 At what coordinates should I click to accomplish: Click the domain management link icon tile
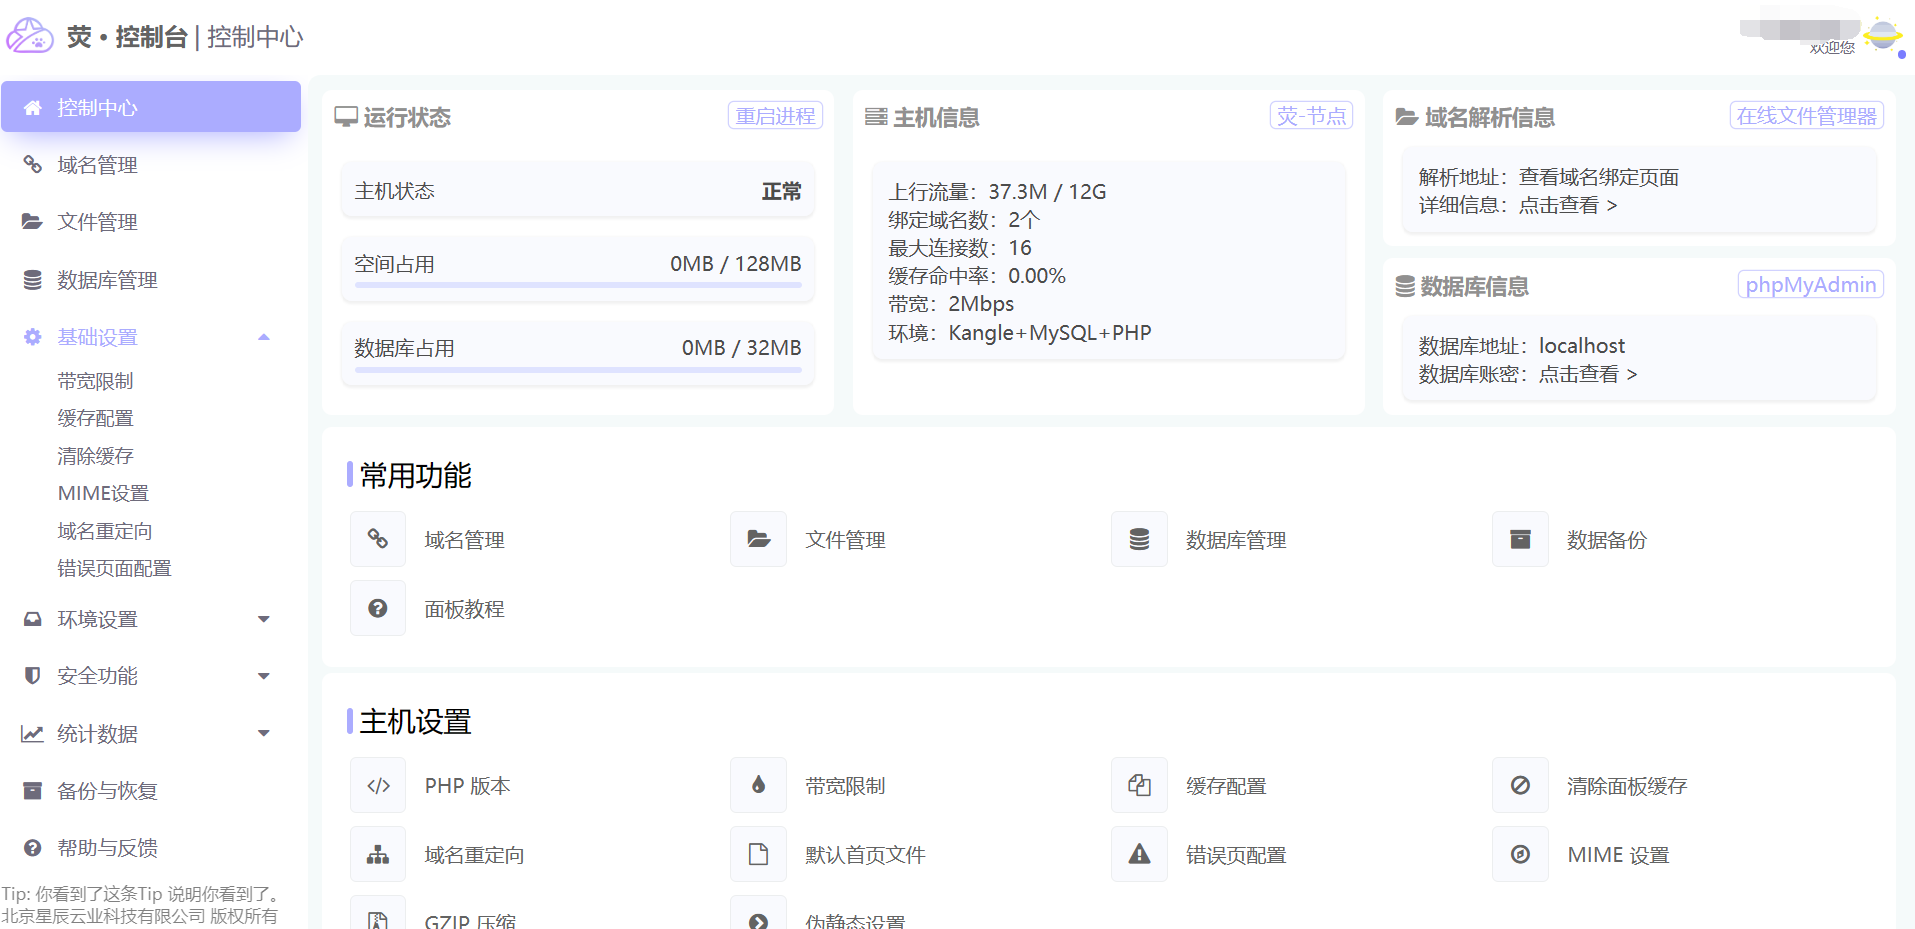coord(378,539)
